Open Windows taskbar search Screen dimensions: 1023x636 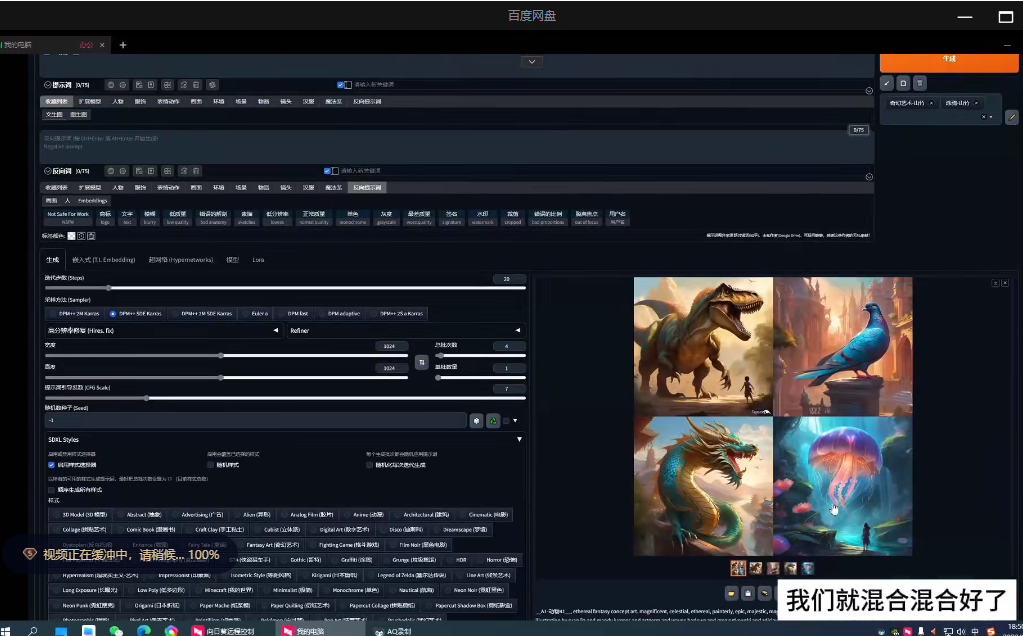(x=33, y=631)
